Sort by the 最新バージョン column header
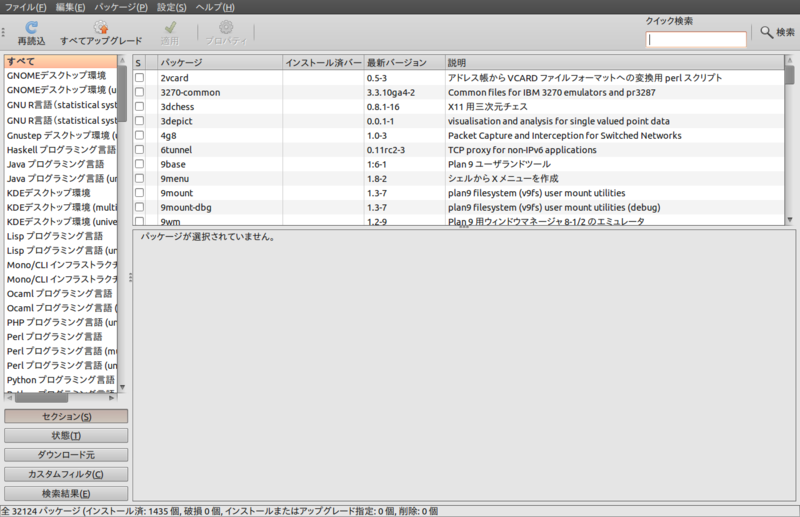 point(405,63)
